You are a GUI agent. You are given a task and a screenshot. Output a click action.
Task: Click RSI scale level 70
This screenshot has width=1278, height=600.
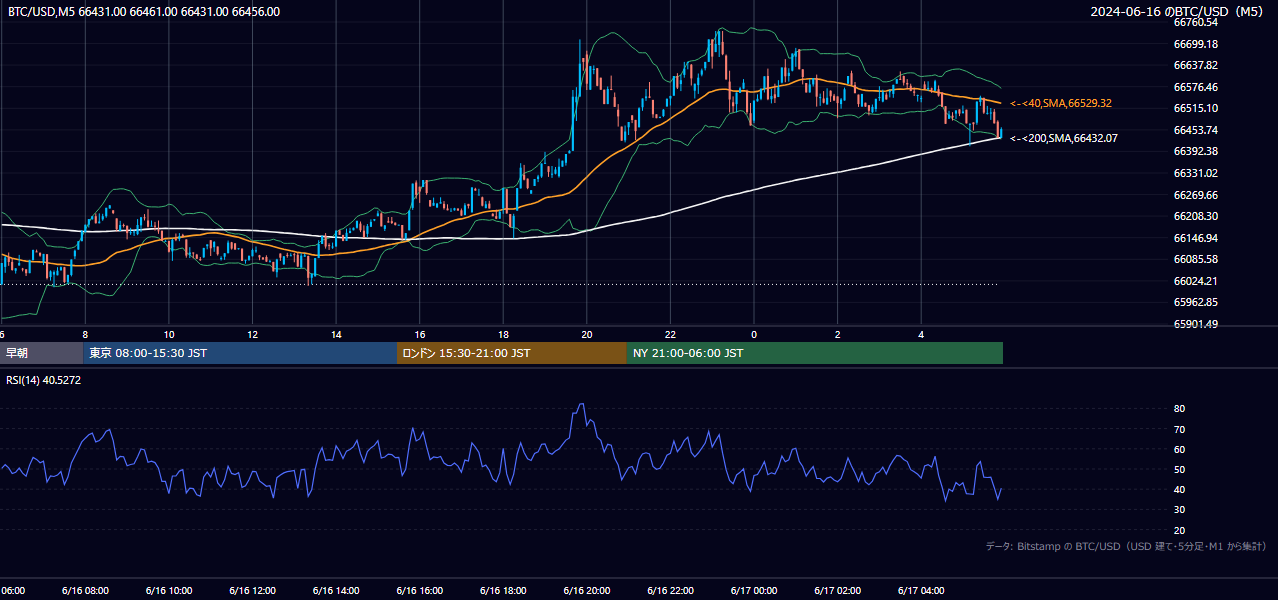coord(1179,429)
